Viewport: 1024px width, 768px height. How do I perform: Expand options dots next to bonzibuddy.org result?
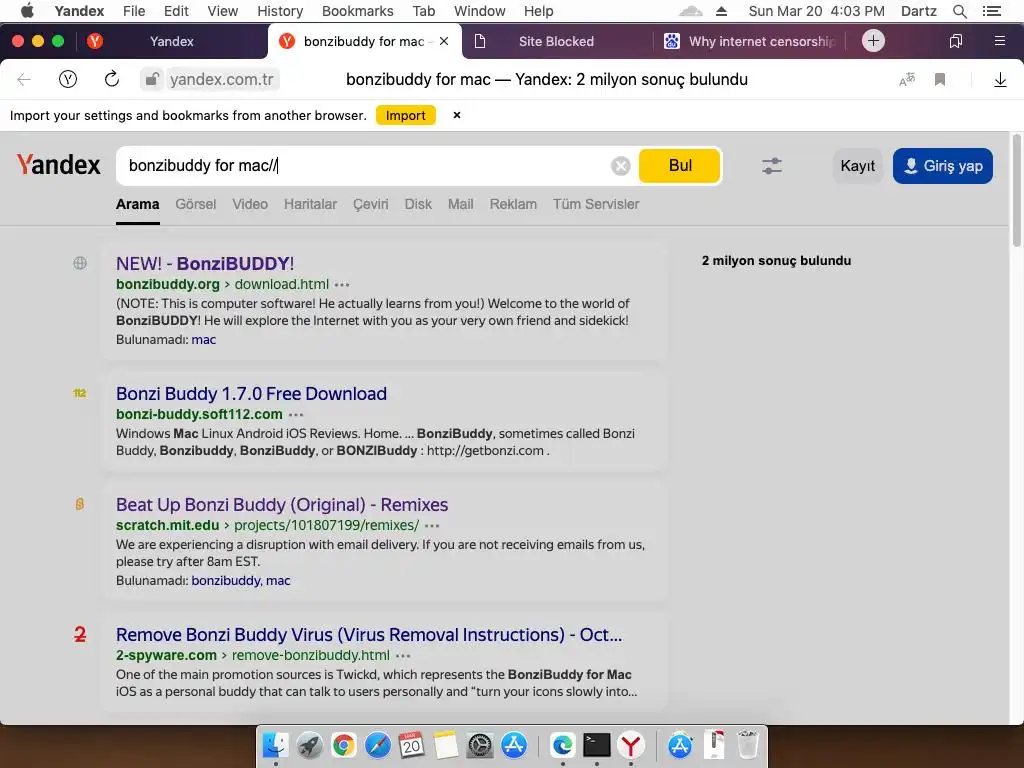[342, 285]
